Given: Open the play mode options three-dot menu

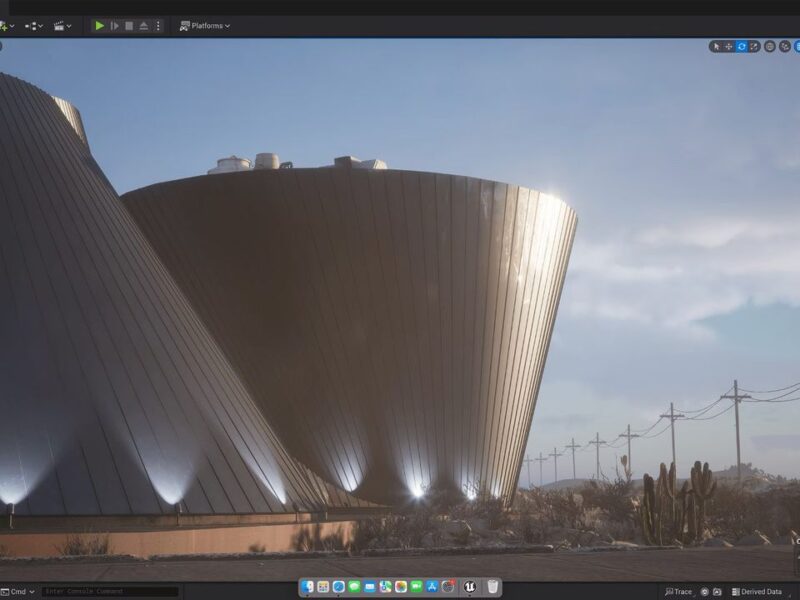Looking at the screenshot, I should click(x=158, y=26).
